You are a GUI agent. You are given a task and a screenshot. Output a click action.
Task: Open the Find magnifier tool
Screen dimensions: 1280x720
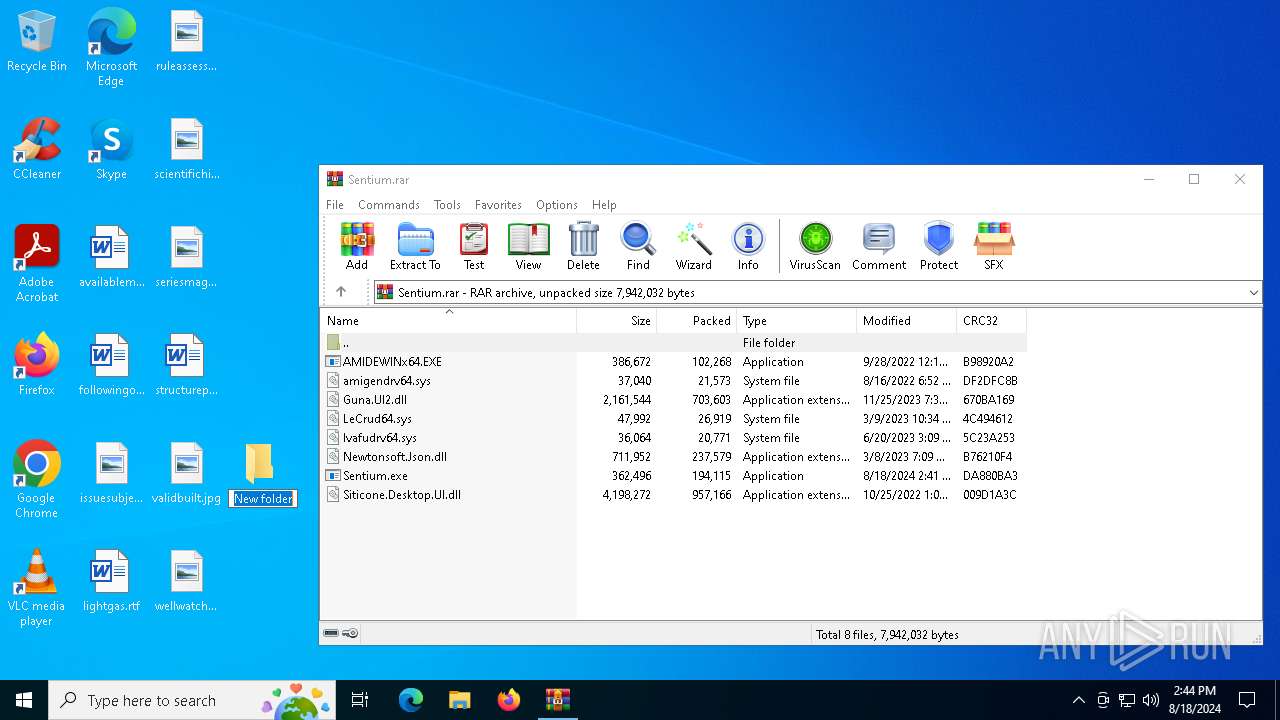point(638,247)
